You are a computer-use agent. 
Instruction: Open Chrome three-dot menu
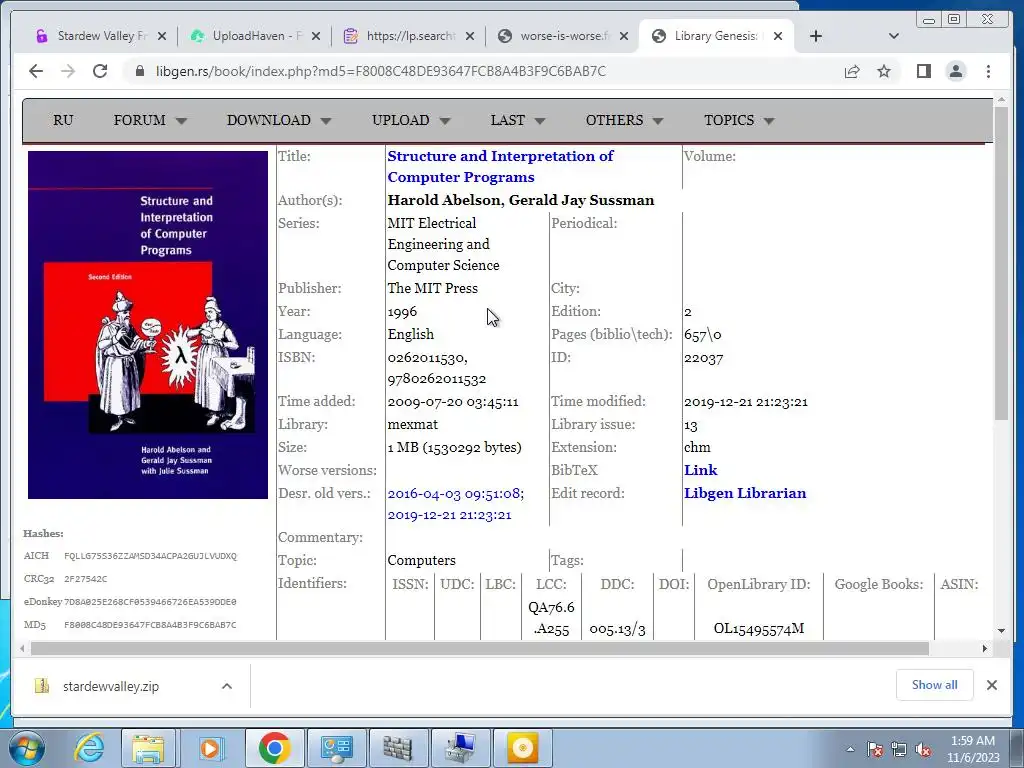pyautogui.click(x=988, y=71)
